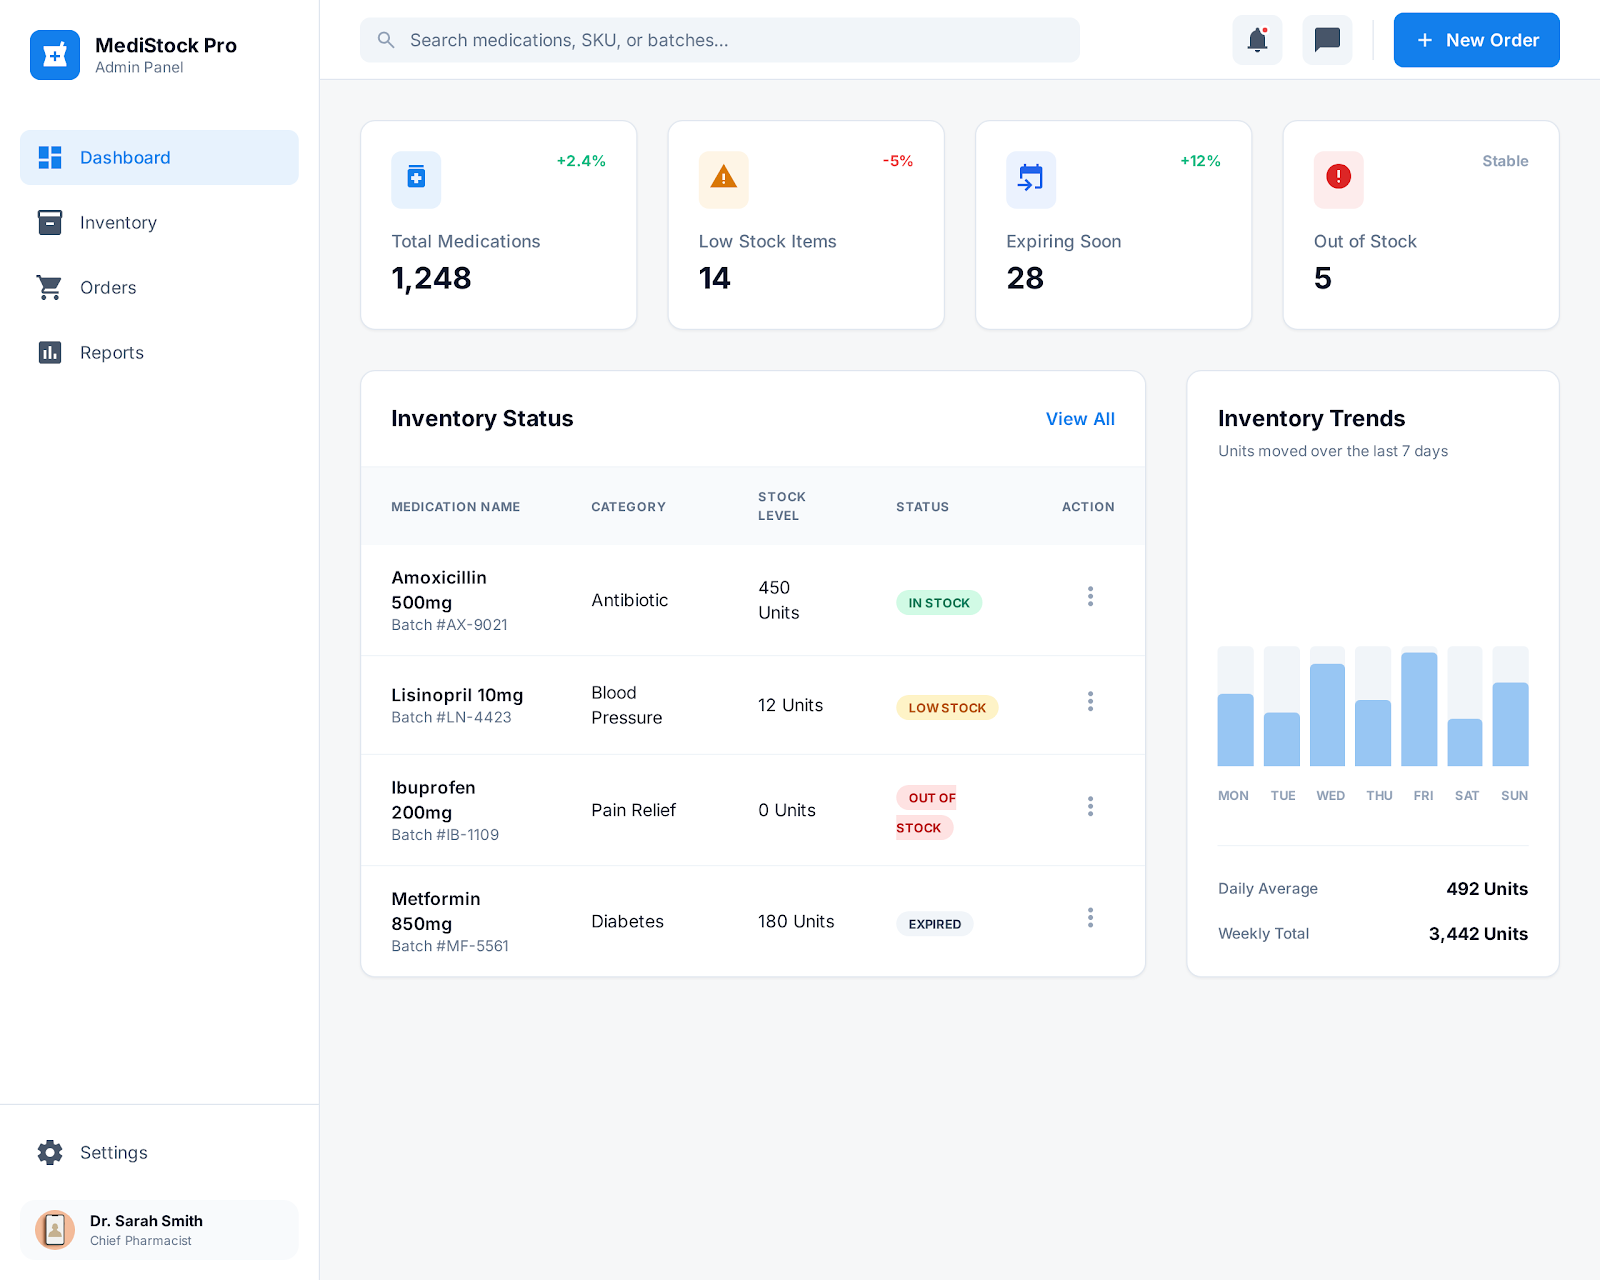
Task: Click the Out of Stock alert icon
Action: click(x=1338, y=180)
